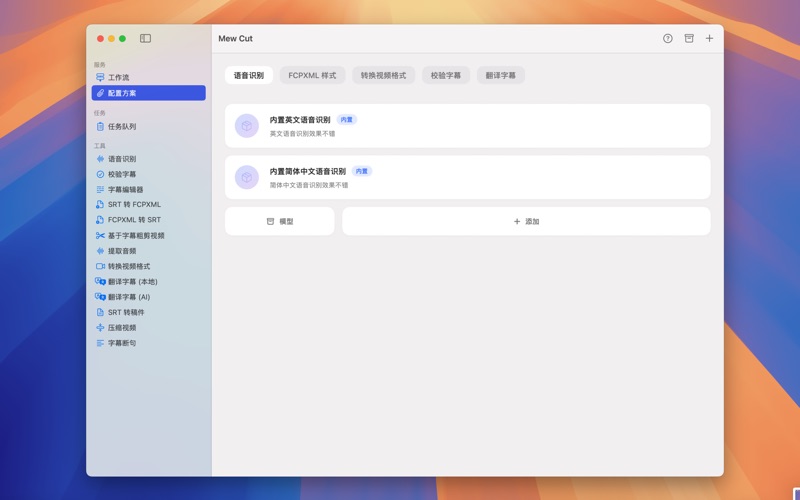Open 转换视频格式 tool in sidebar
Screen dimensions: 800x500
(148, 266)
